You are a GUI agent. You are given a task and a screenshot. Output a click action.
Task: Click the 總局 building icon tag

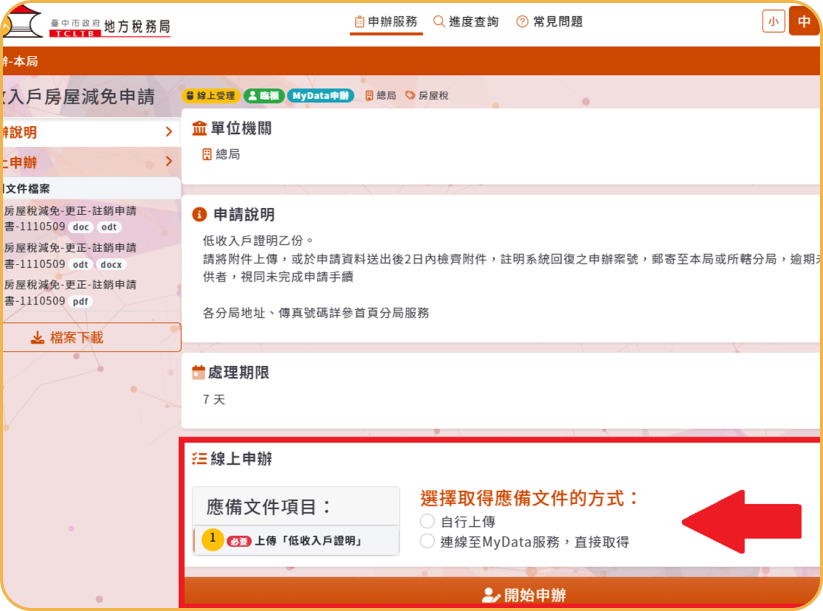click(381, 96)
